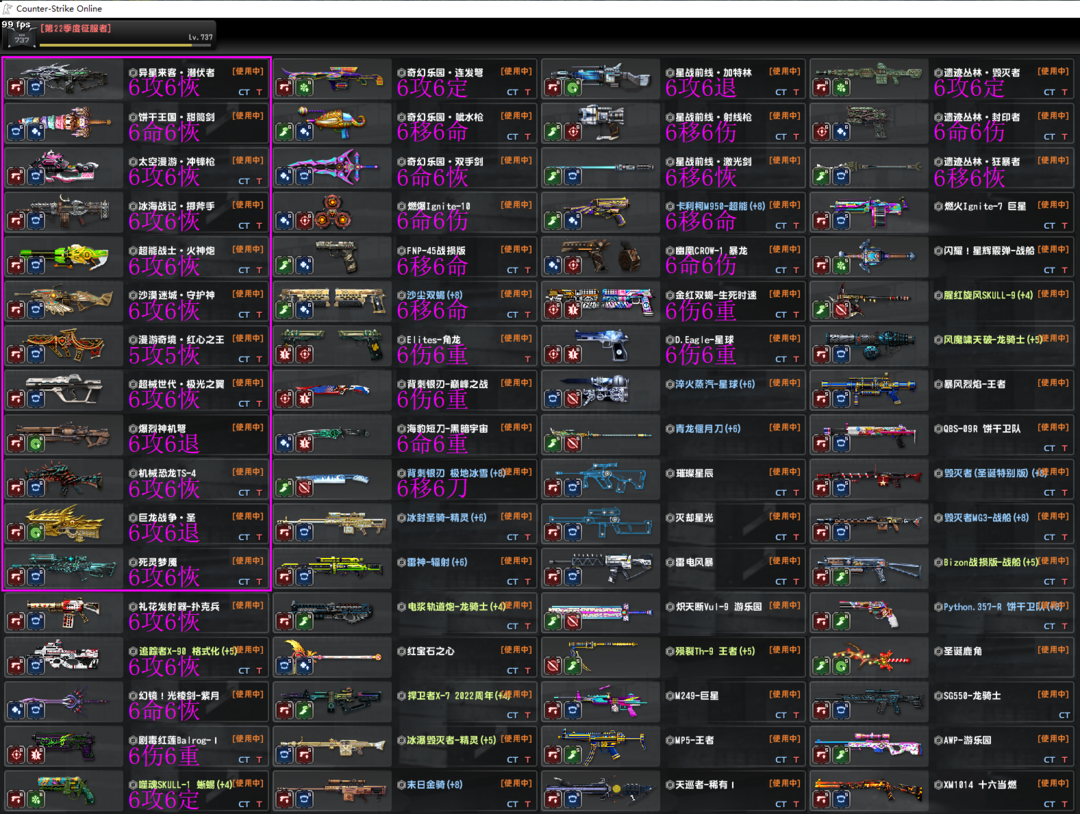The image size is (1080, 814).
Task: Click CT team label on 死灵梦魇 row
Action: 244,582
